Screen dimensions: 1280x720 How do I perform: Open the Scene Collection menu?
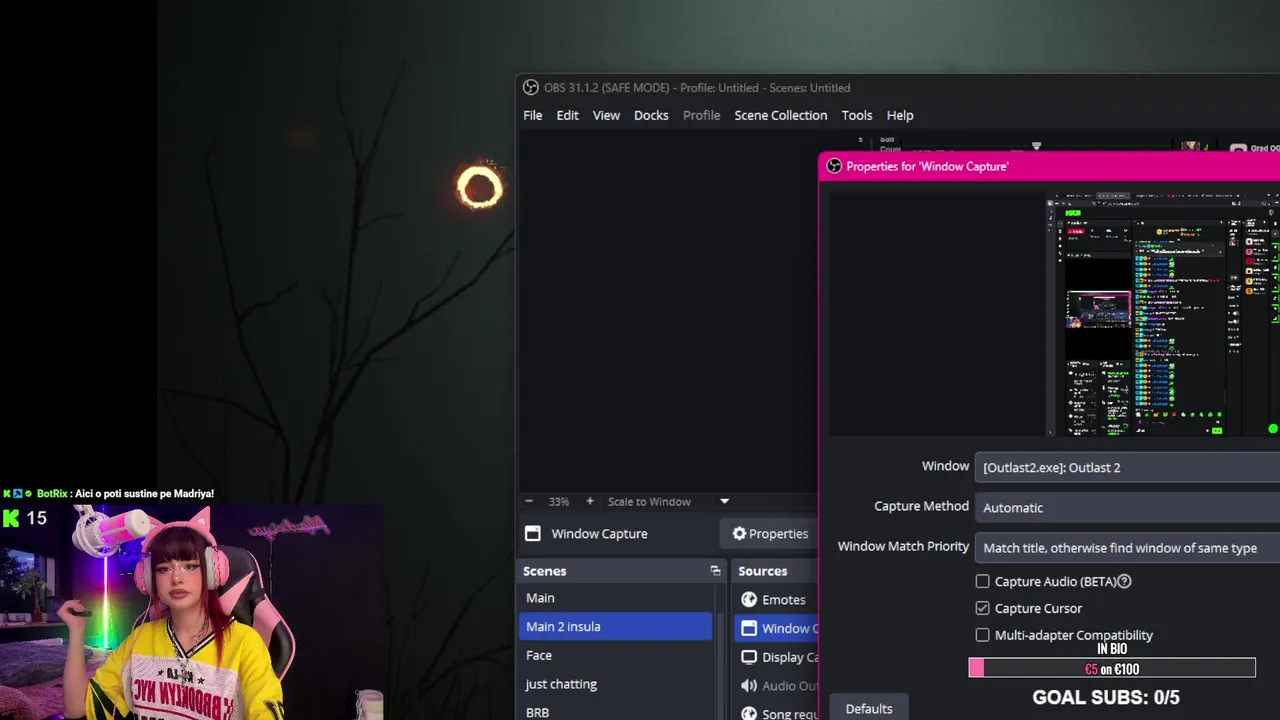coord(781,115)
